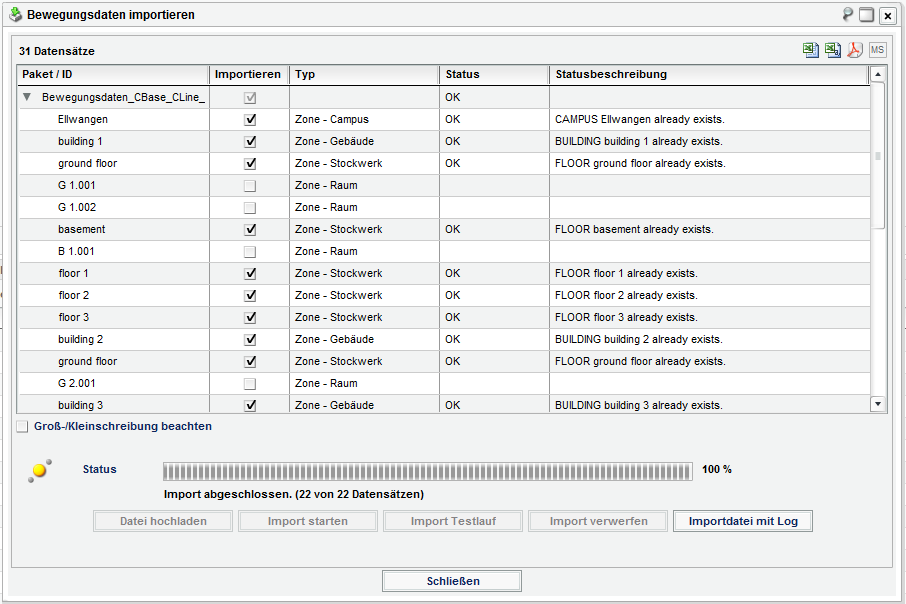Open Importdatei mit Log
This screenshot has width=906, height=604.
(742, 521)
